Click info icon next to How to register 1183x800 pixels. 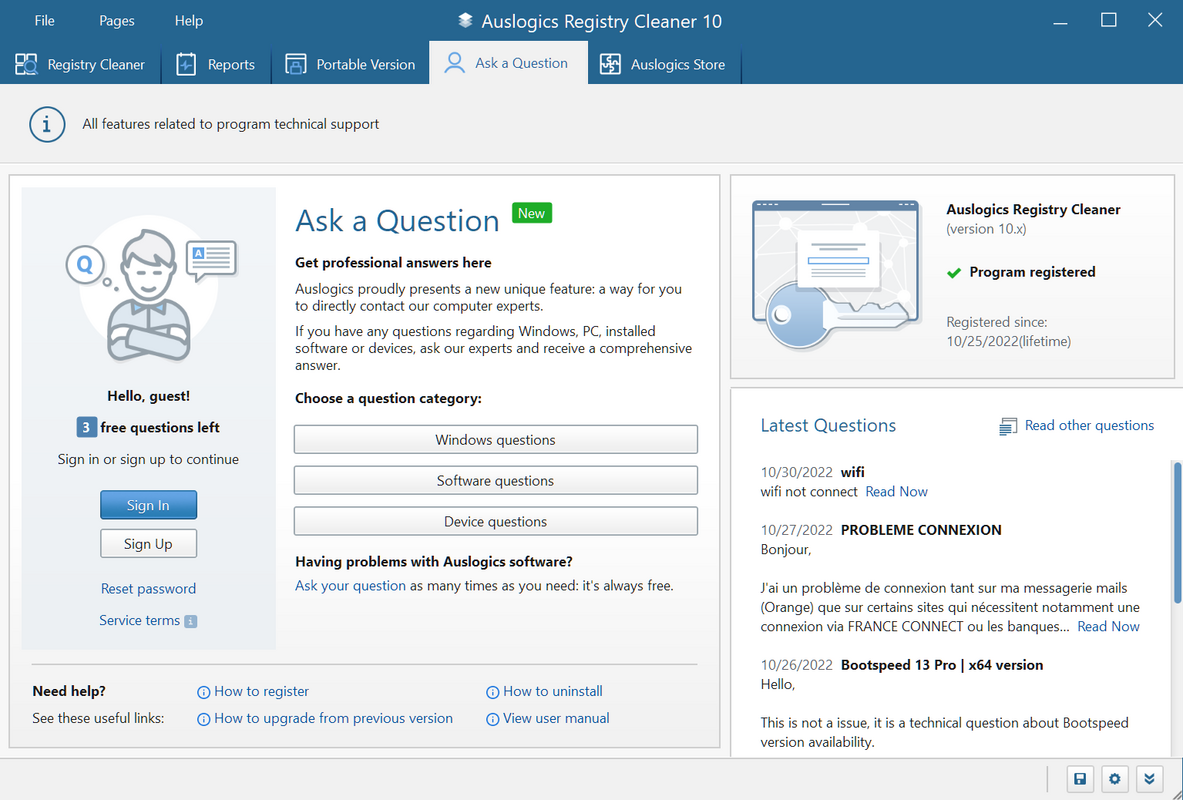coord(203,692)
